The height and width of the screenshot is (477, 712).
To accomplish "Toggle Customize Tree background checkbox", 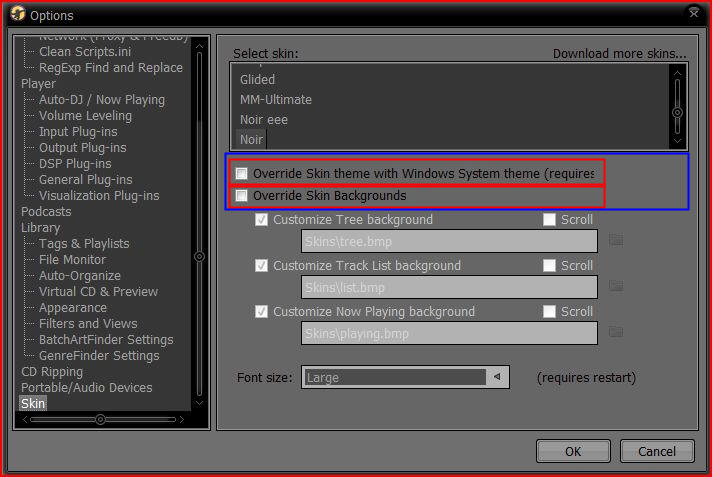I will (x=262, y=220).
